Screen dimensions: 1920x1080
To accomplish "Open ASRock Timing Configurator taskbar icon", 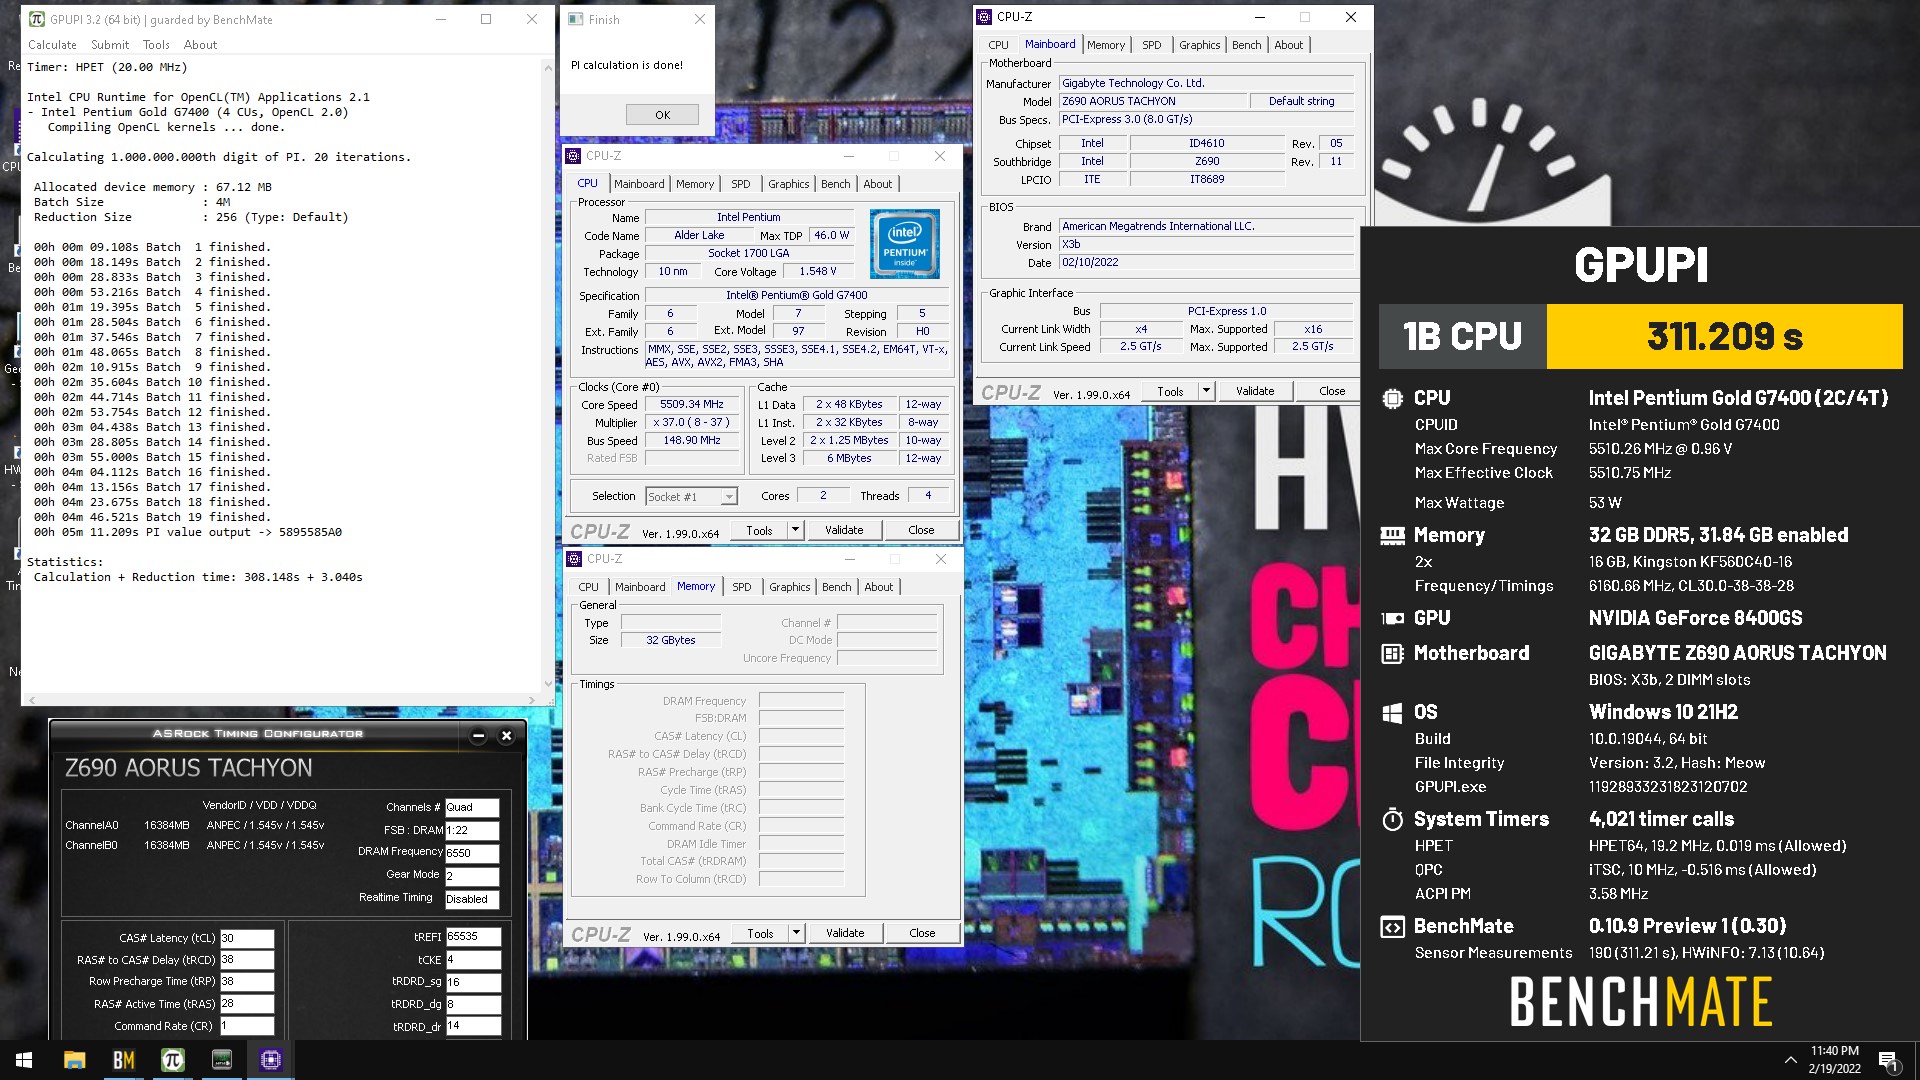I will point(221,1060).
